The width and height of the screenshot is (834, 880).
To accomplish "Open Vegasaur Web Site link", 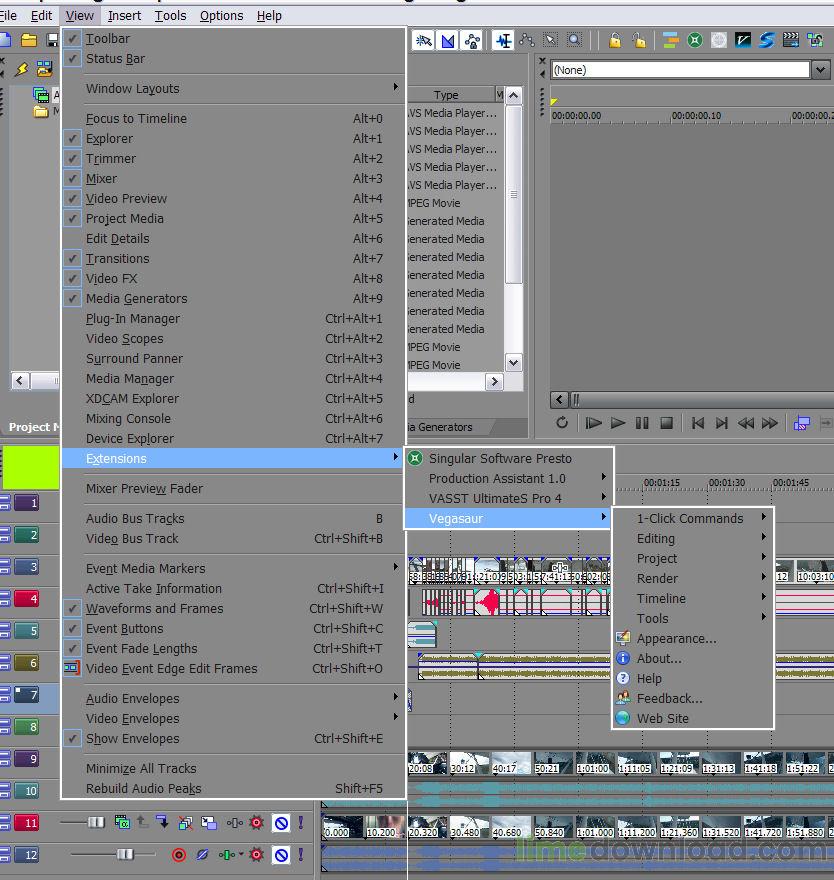I will point(662,718).
